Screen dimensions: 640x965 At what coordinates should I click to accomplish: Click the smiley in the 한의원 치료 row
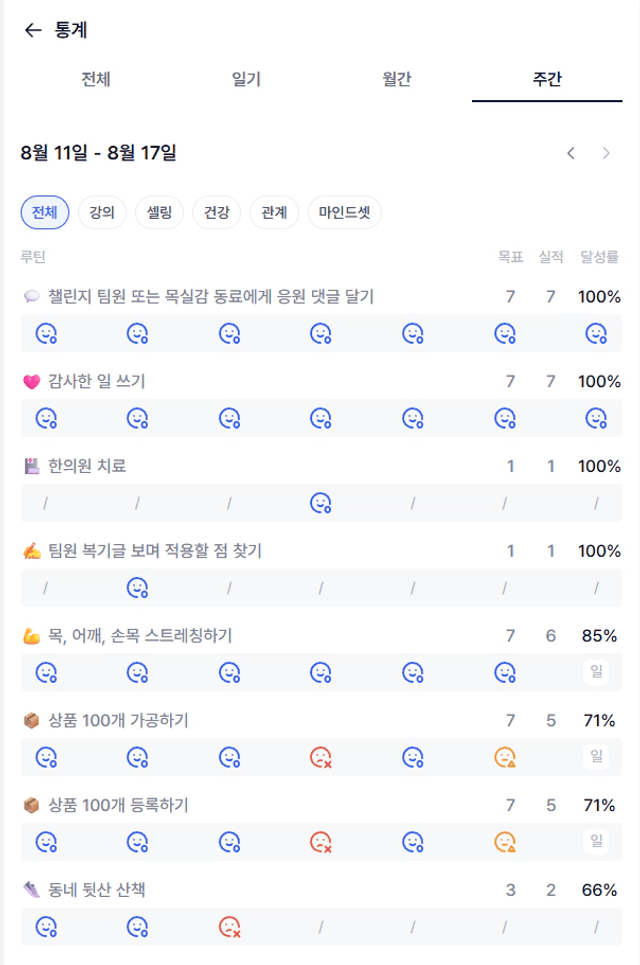tap(321, 503)
